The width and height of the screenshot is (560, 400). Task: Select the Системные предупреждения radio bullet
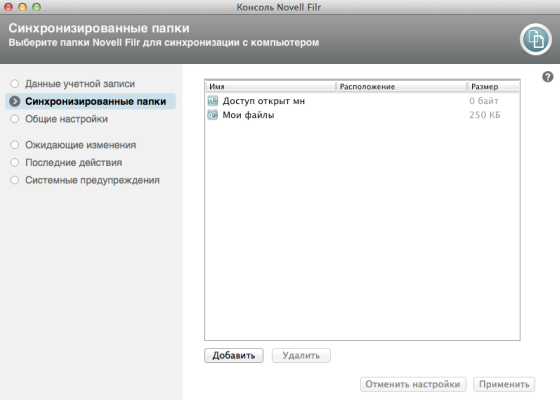(15, 180)
